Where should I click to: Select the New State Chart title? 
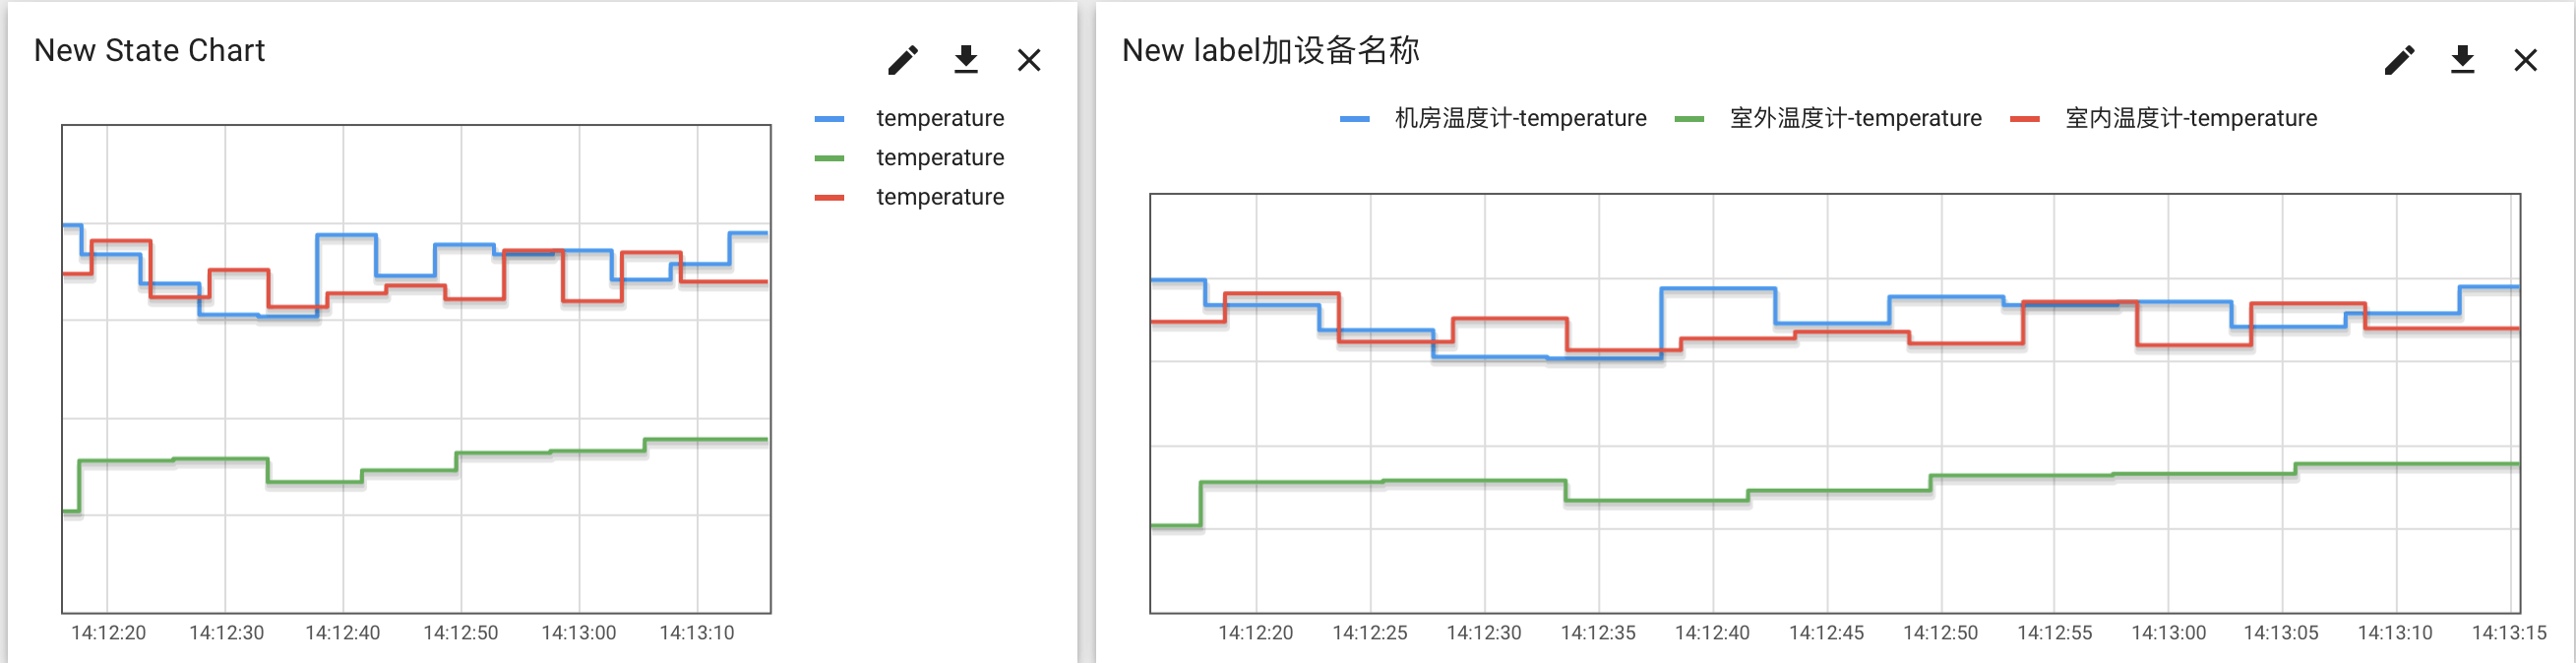(x=150, y=50)
